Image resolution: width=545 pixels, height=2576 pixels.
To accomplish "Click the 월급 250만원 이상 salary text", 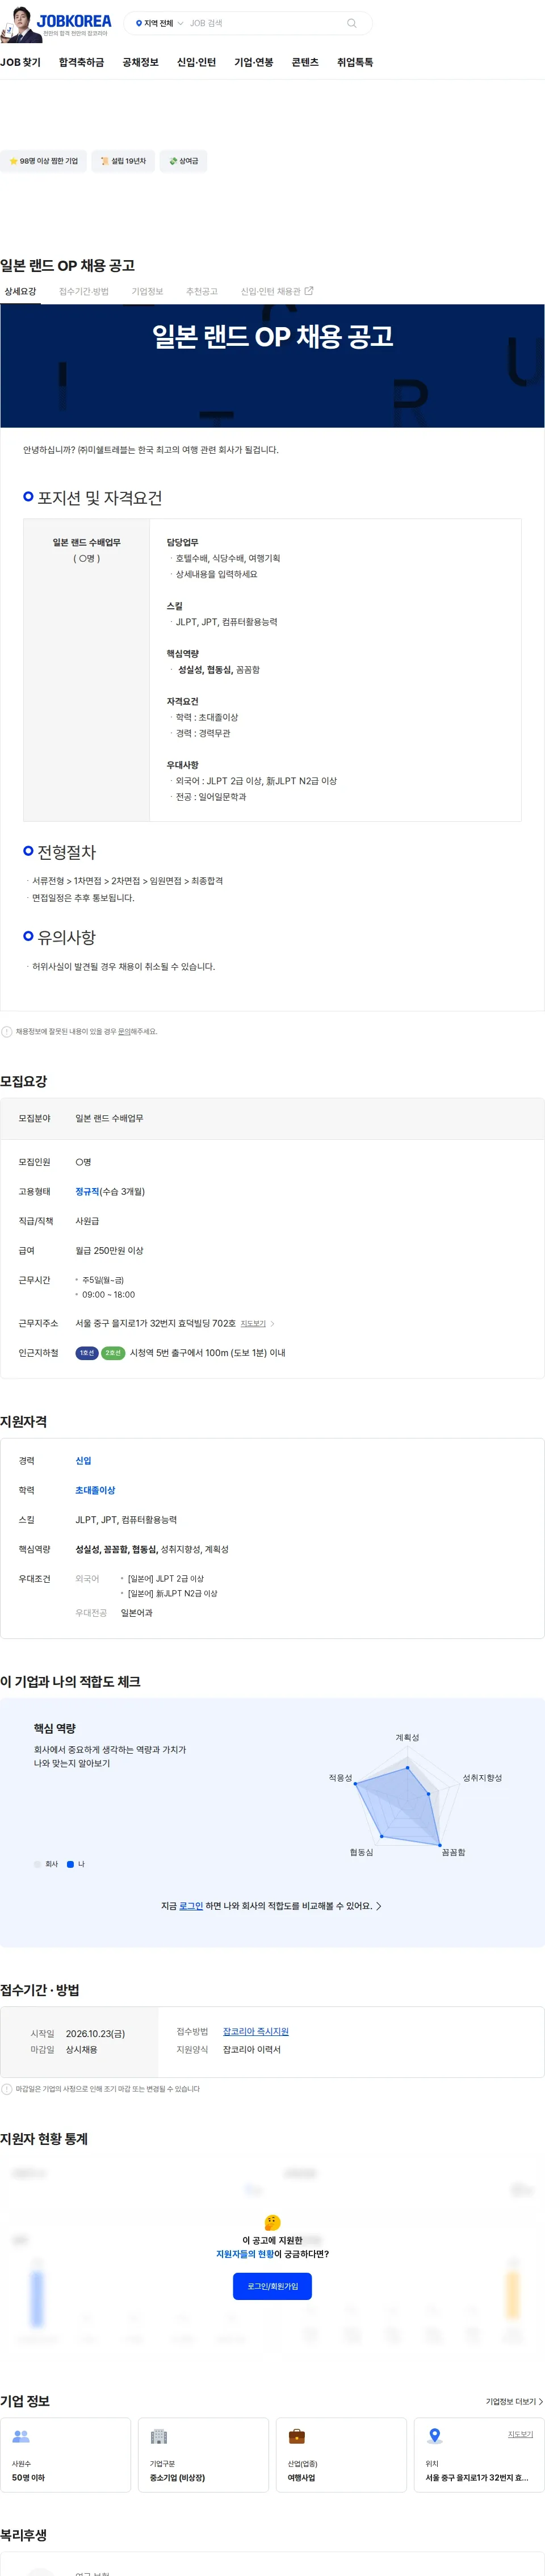I will tap(109, 1250).
